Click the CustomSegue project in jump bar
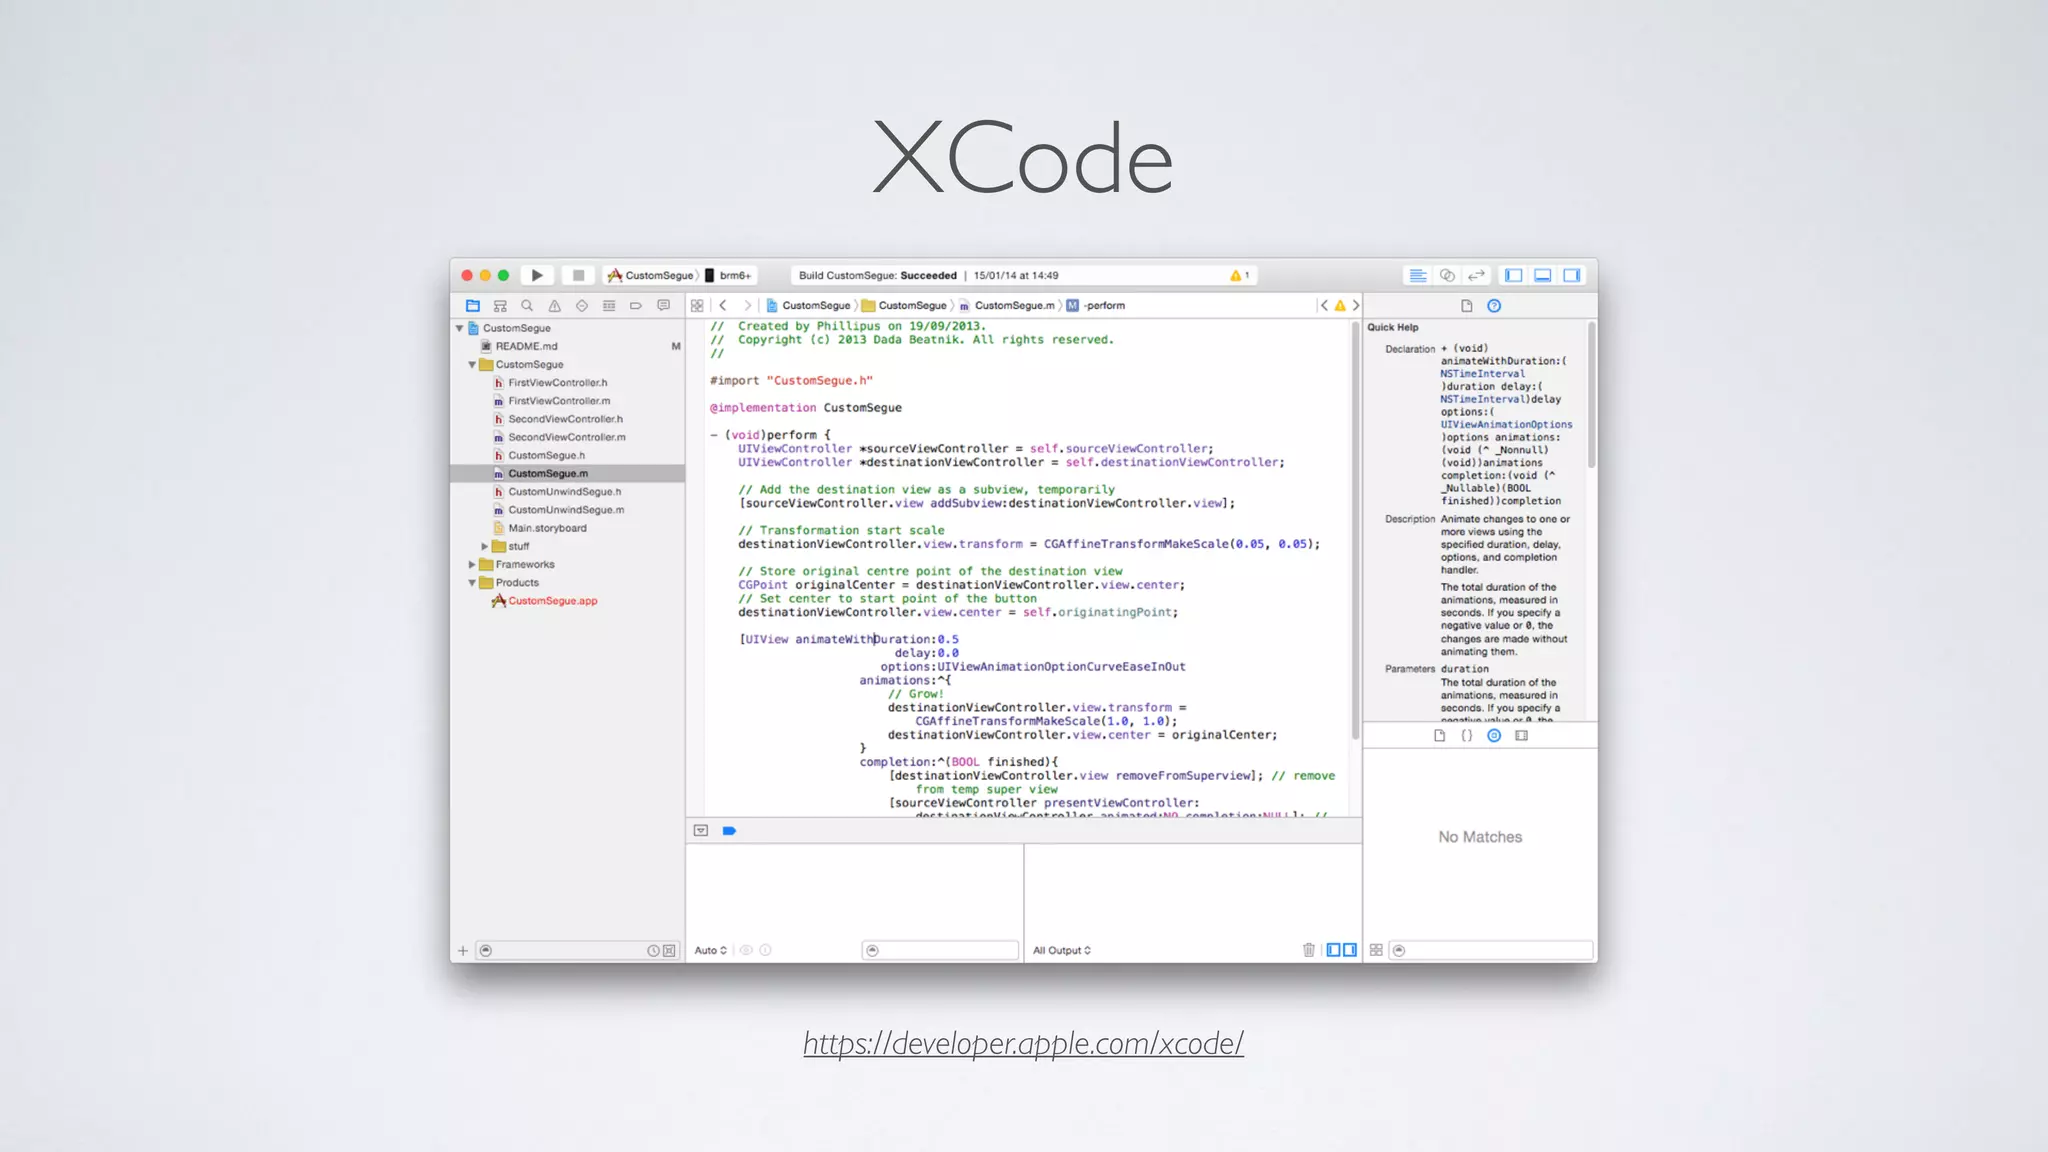 [808, 306]
